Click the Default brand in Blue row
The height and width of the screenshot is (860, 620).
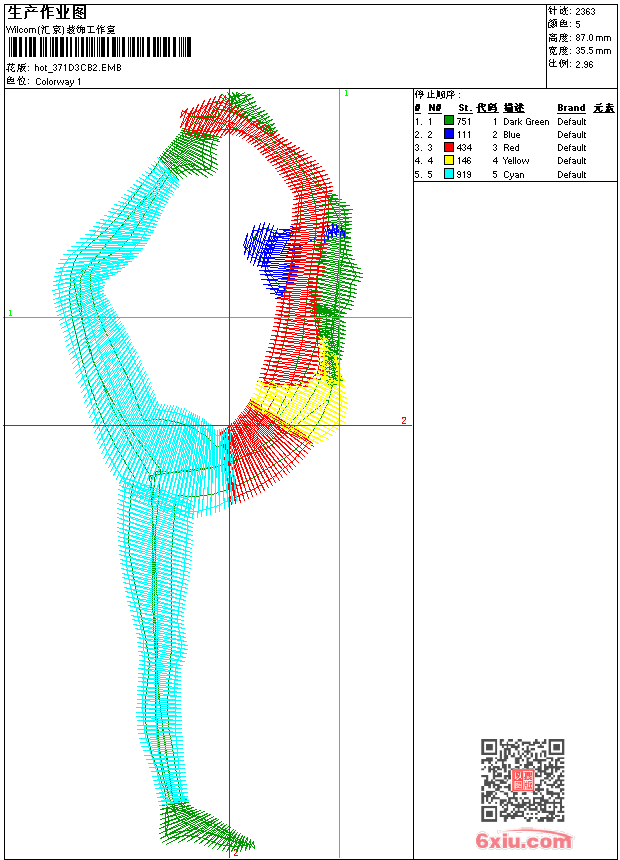click(572, 135)
